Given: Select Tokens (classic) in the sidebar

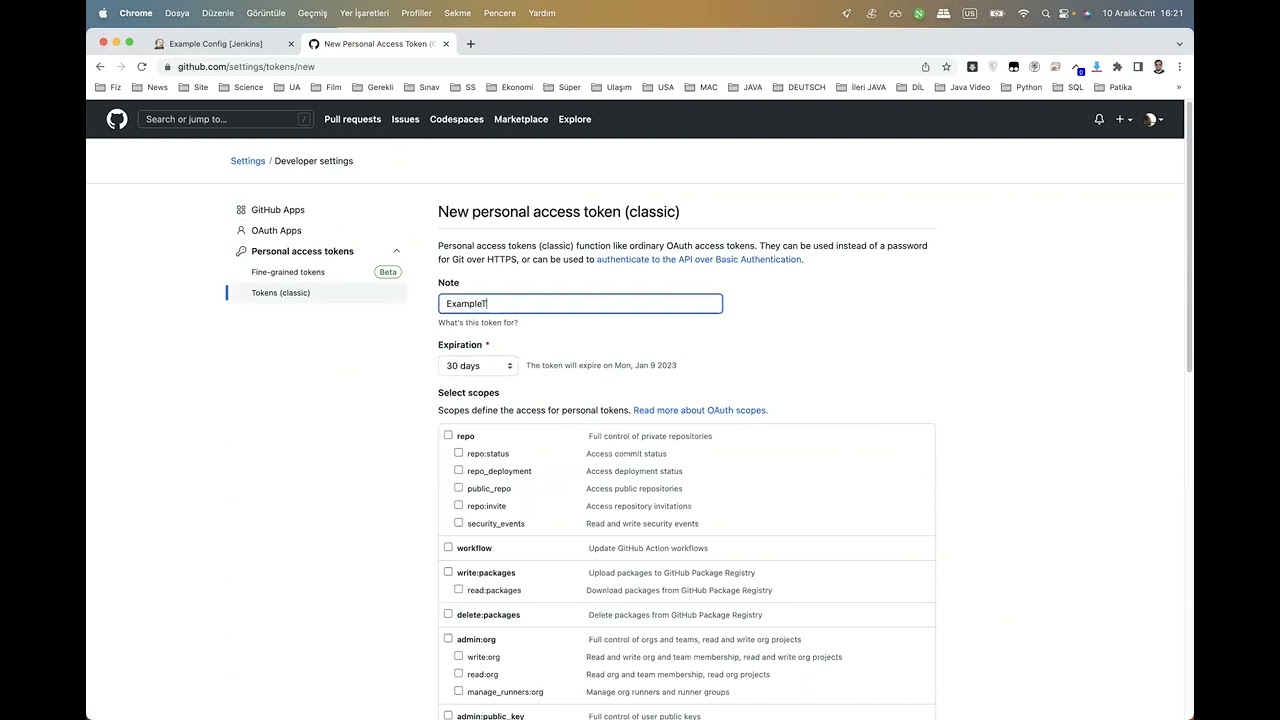Looking at the screenshot, I should click(x=281, y=293).
